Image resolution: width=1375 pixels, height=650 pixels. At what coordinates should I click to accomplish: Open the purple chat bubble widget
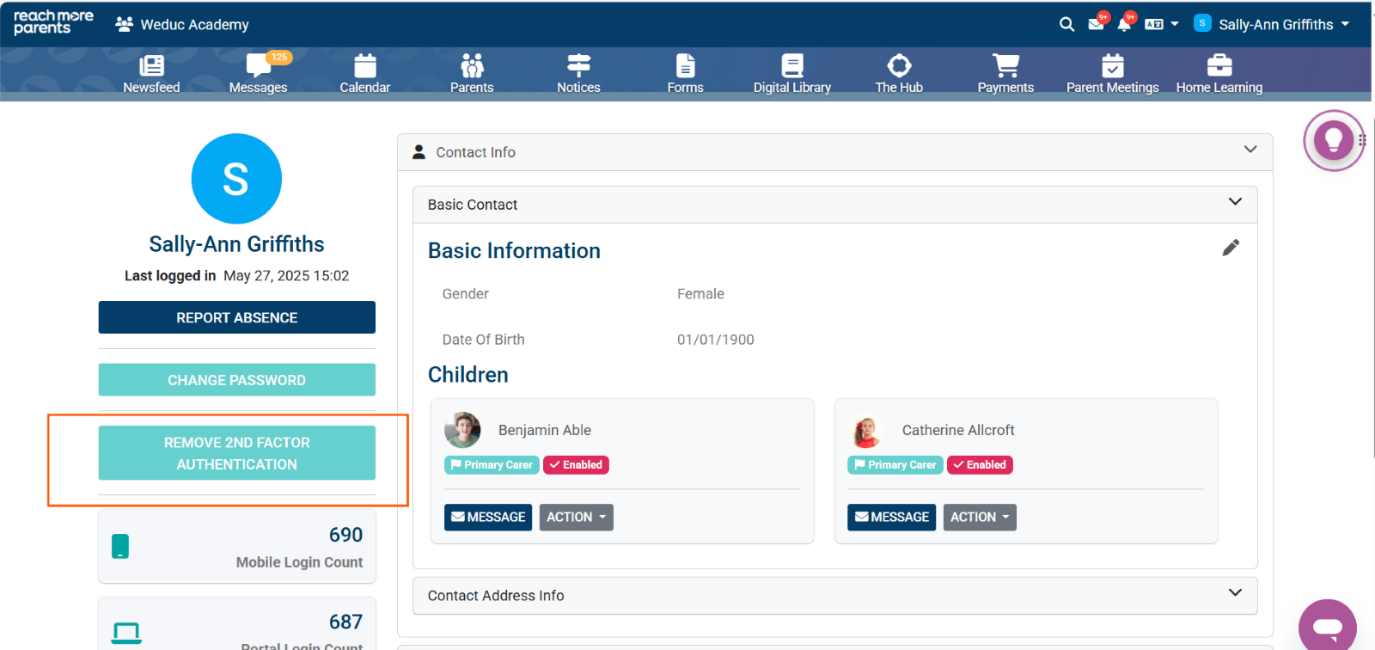tap(1327, 628)
